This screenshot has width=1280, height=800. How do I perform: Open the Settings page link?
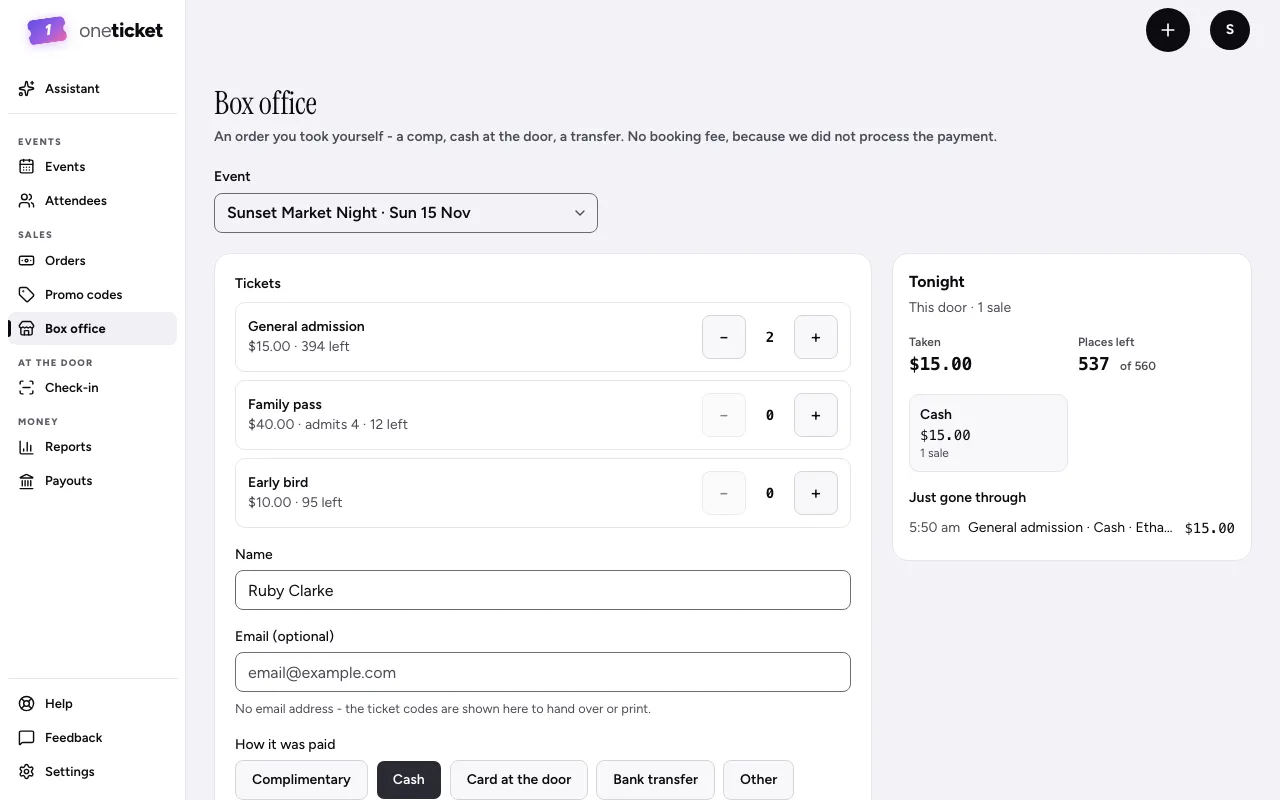pos(92,772)
